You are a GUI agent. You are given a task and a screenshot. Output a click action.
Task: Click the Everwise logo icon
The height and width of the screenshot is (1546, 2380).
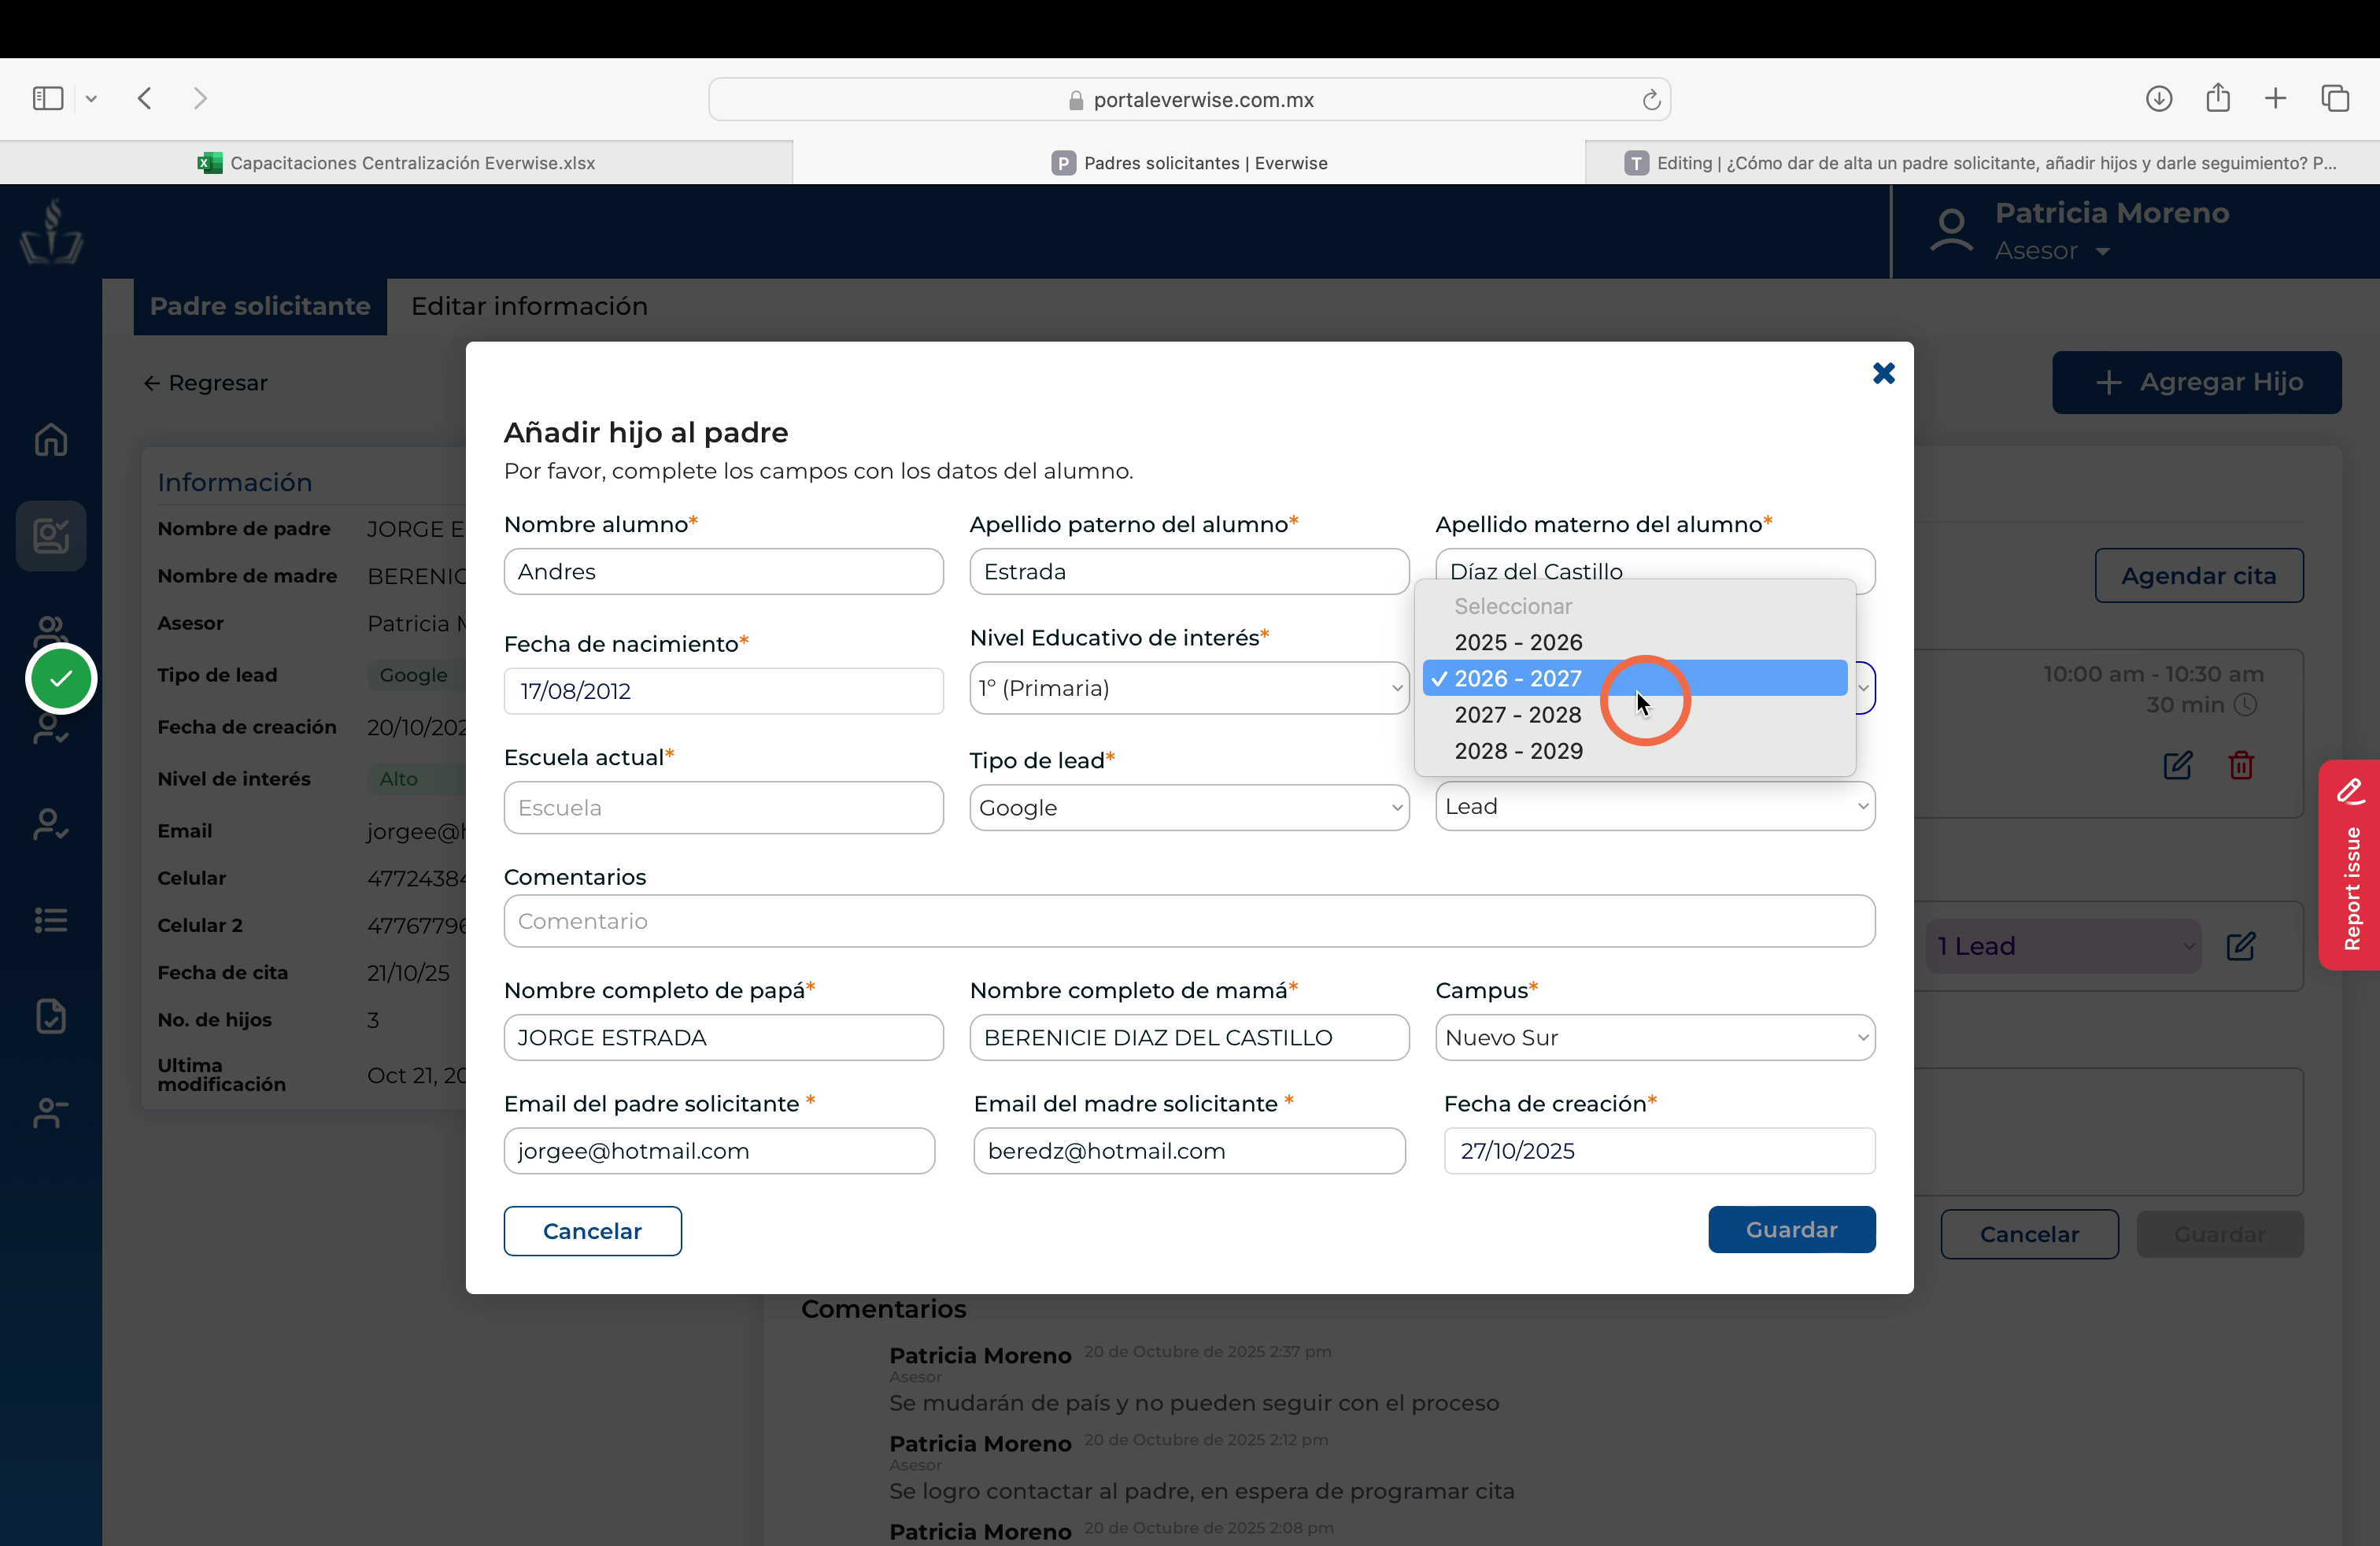(51, 232)
